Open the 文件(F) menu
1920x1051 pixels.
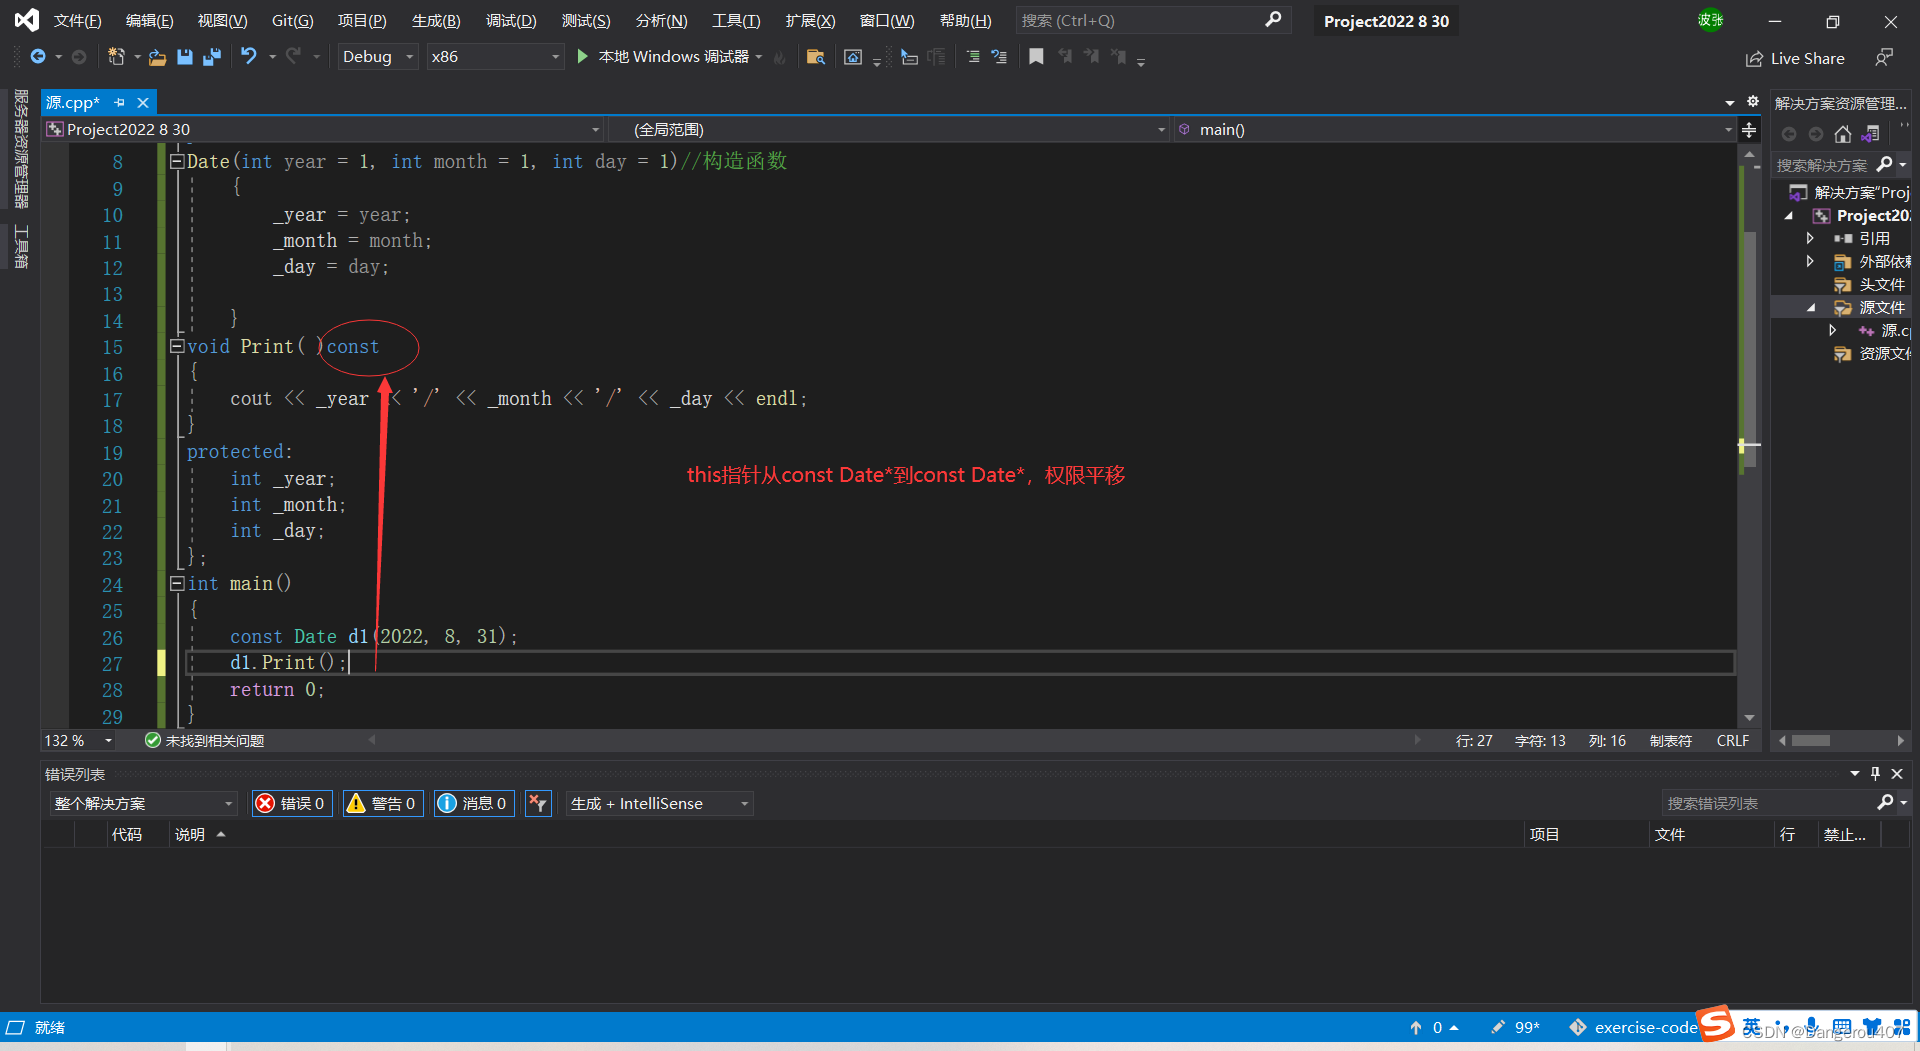pyautogui.click(x=78, y=20)
